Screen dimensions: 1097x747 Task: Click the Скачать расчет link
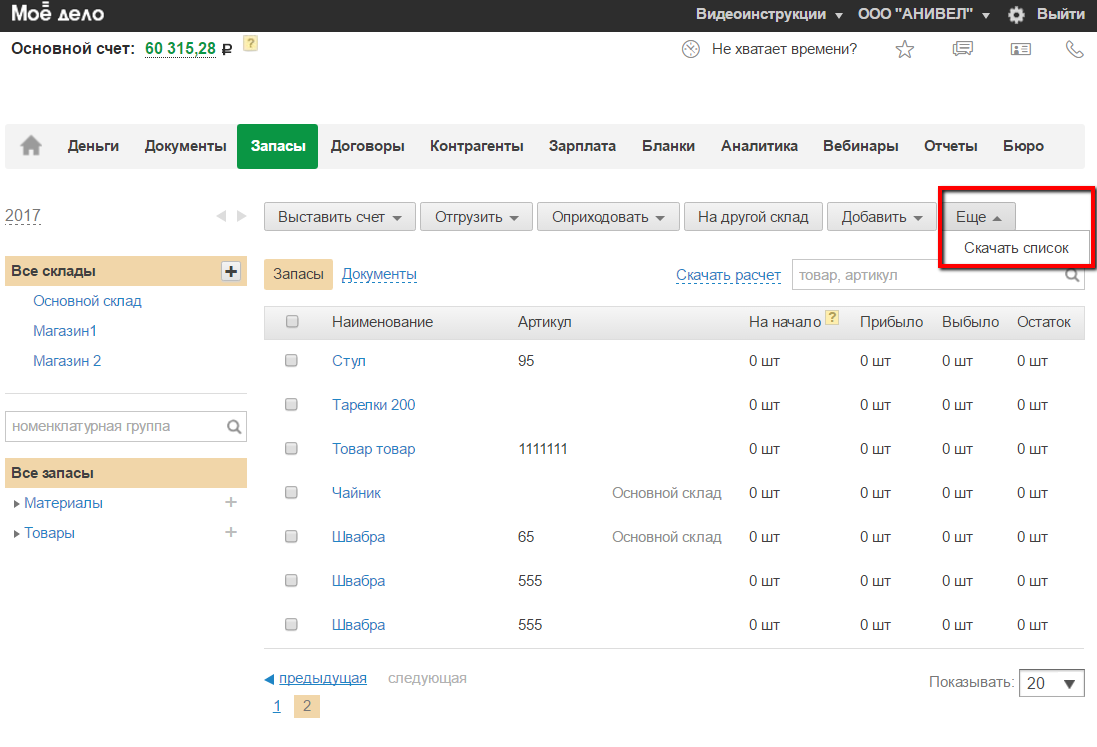[728, 275]
